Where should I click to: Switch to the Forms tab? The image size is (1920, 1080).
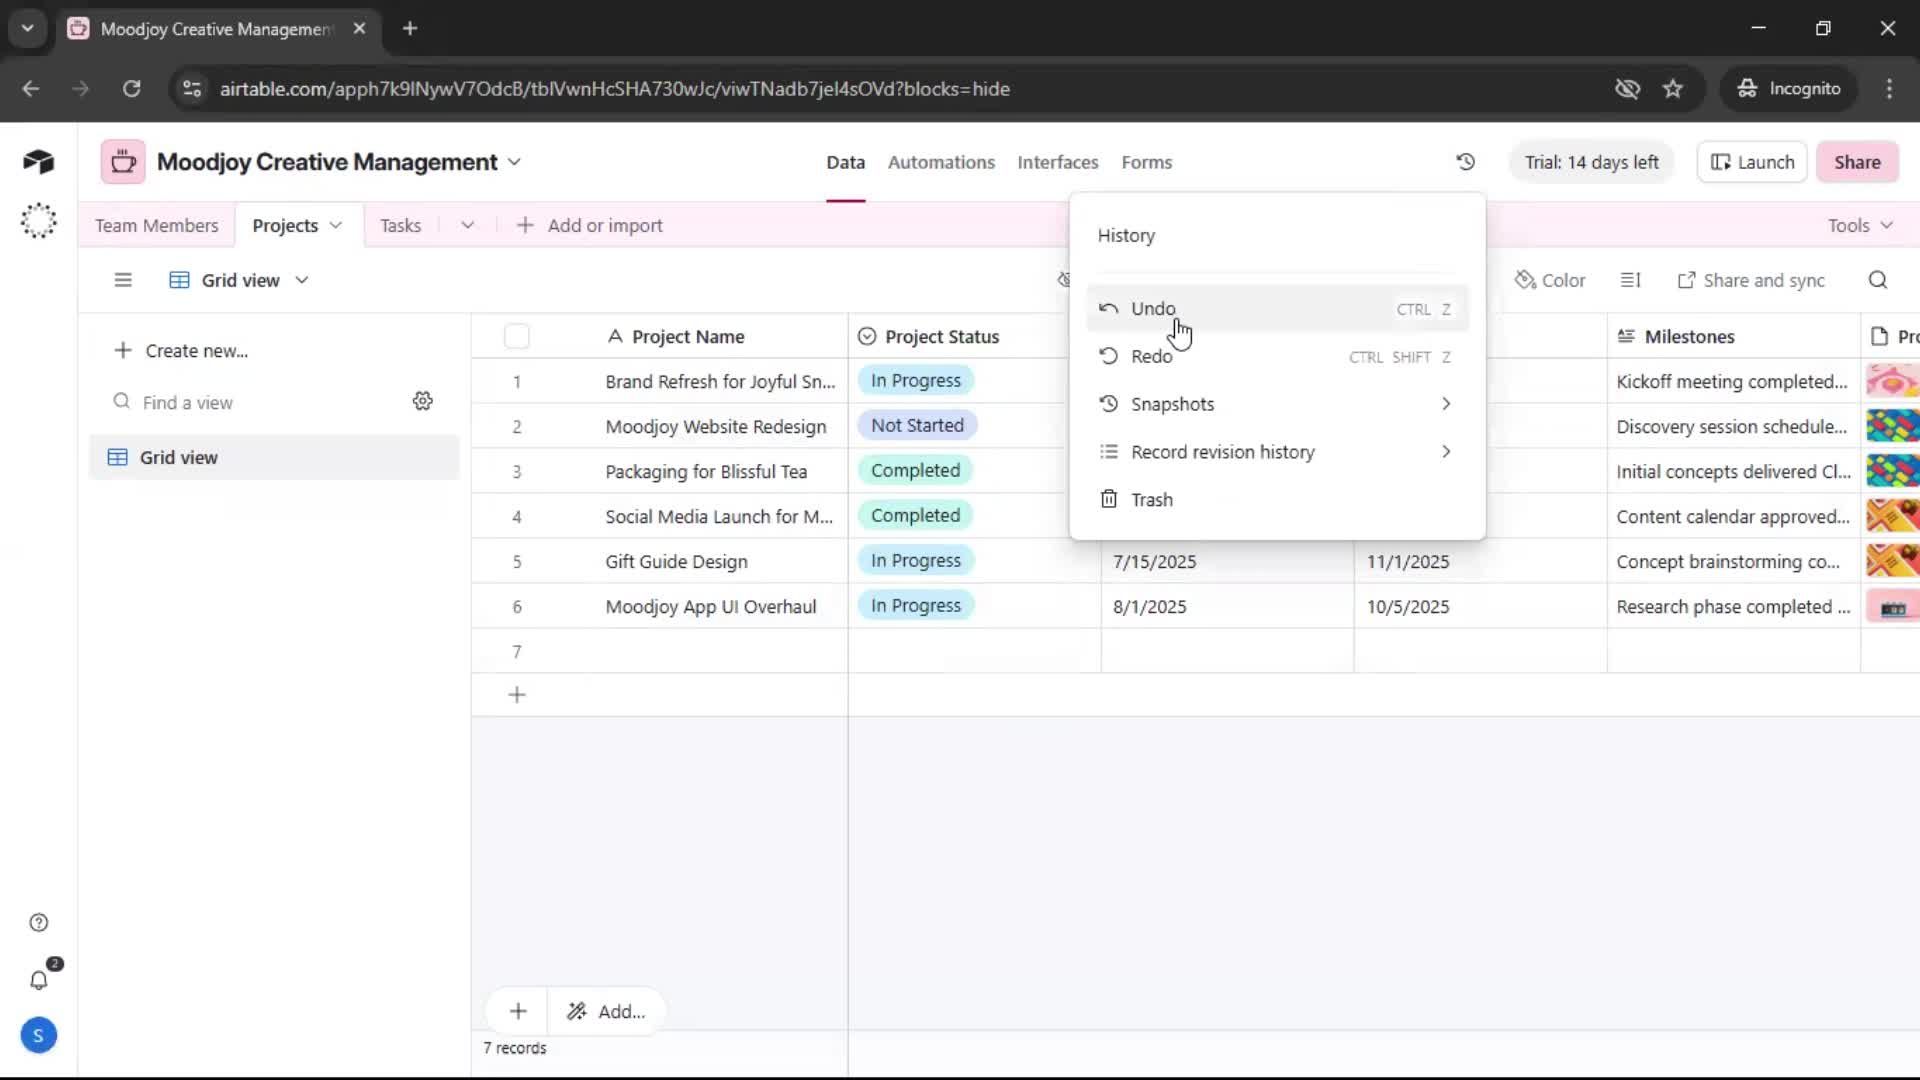click(1146, 162)
